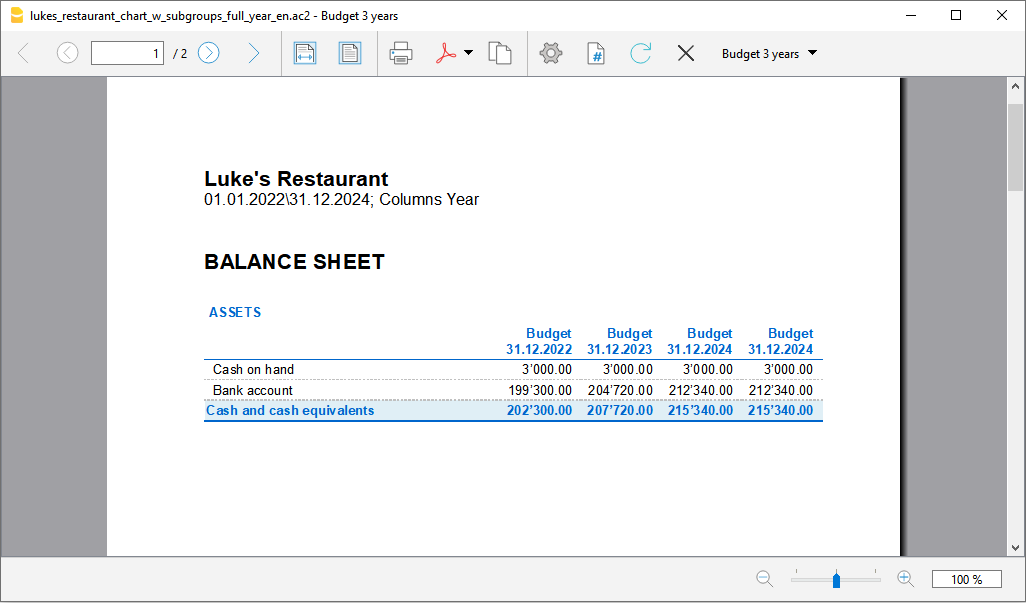This screenshot has height=603, width=1026.
Task: Adjust the zoom level slider
Action: tap(835, 578)
